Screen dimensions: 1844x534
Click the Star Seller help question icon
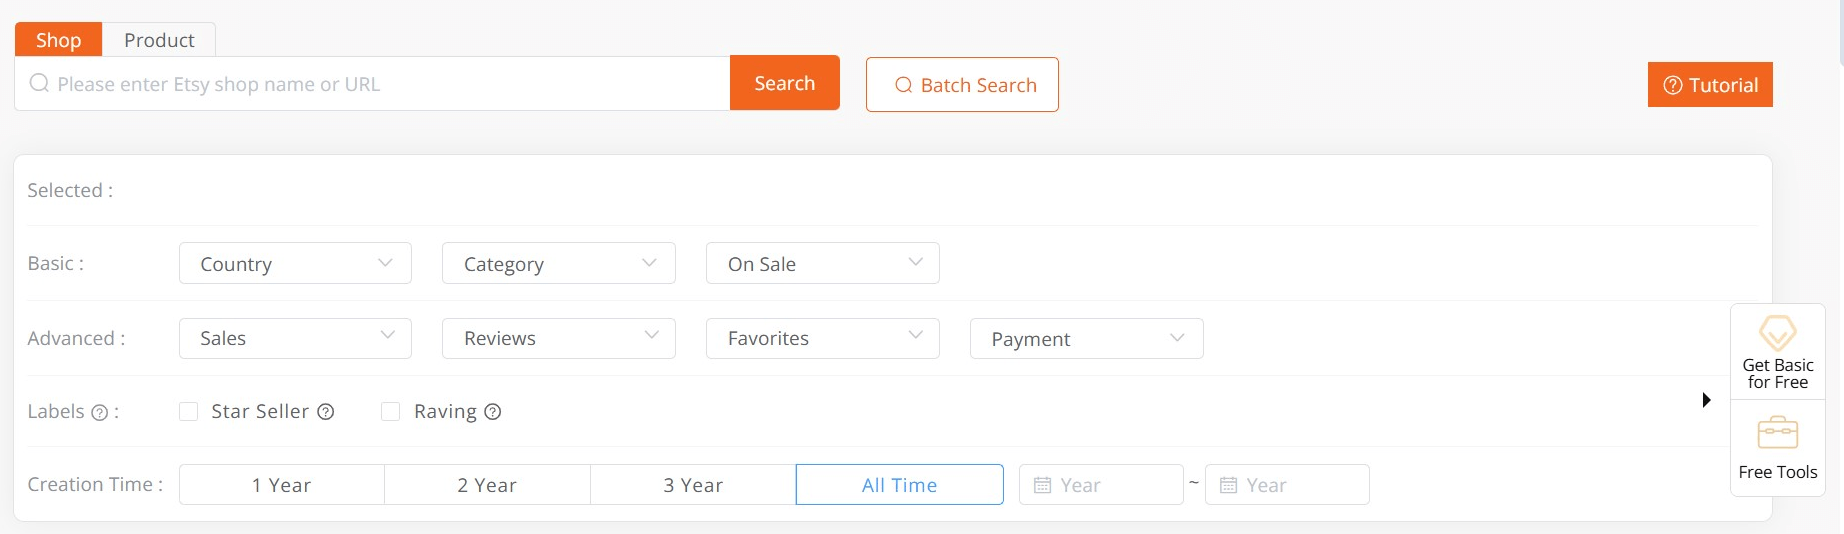(326, 412)
